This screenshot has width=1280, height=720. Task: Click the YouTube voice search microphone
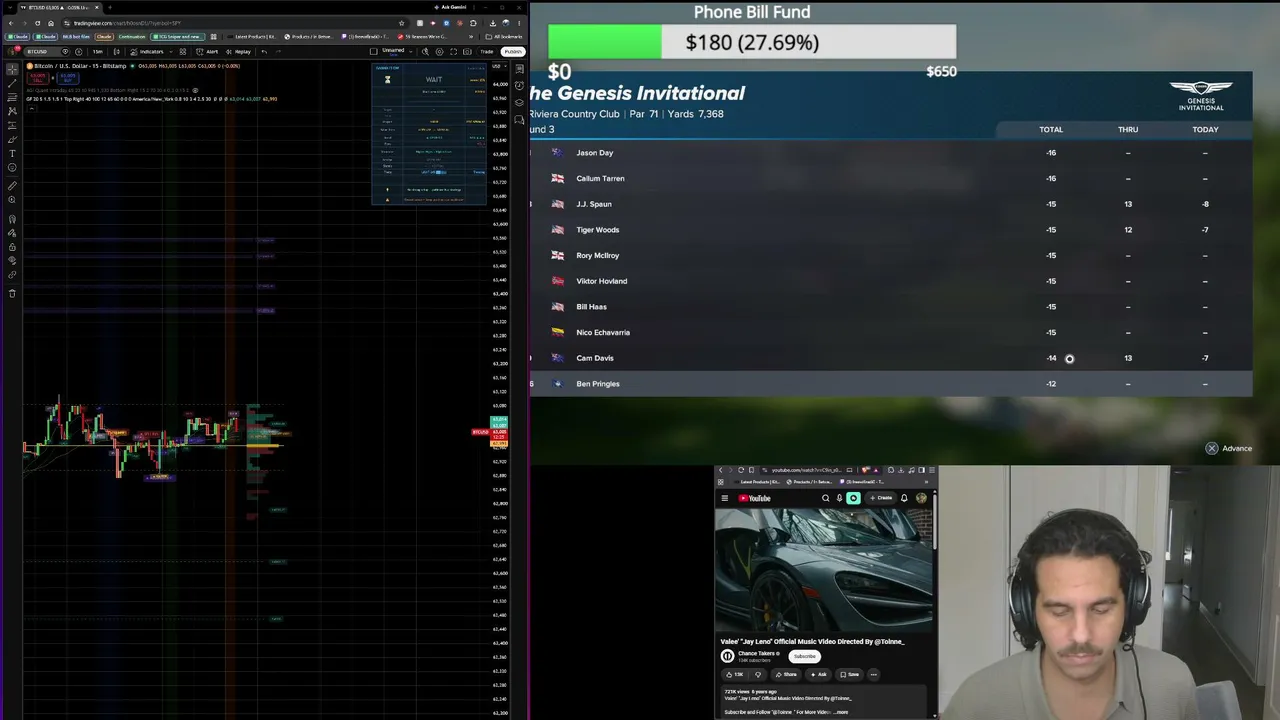(839, 498)
